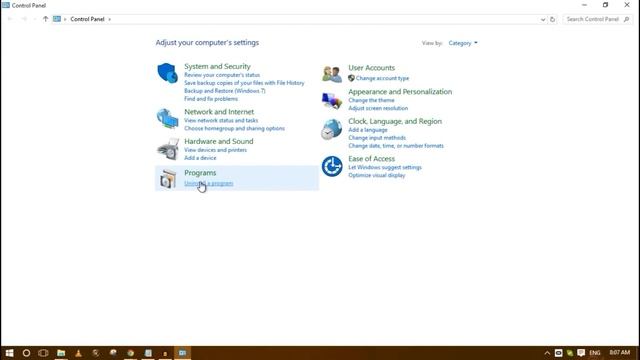Open Task View from the taskbar

point(43,353)
